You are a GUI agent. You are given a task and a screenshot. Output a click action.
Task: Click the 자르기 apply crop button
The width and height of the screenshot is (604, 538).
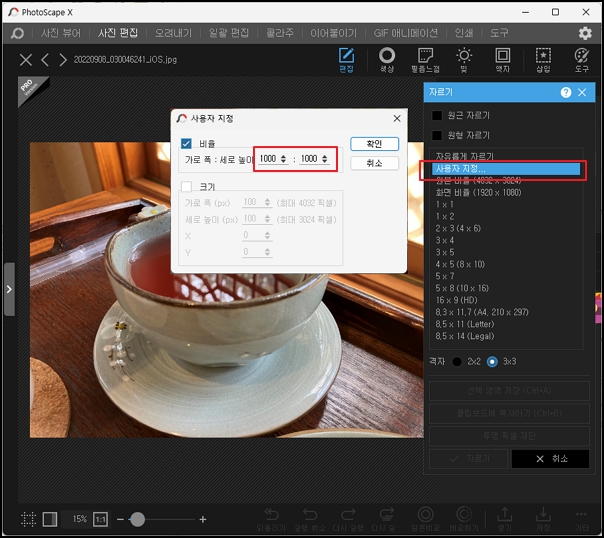click(469, 459)
